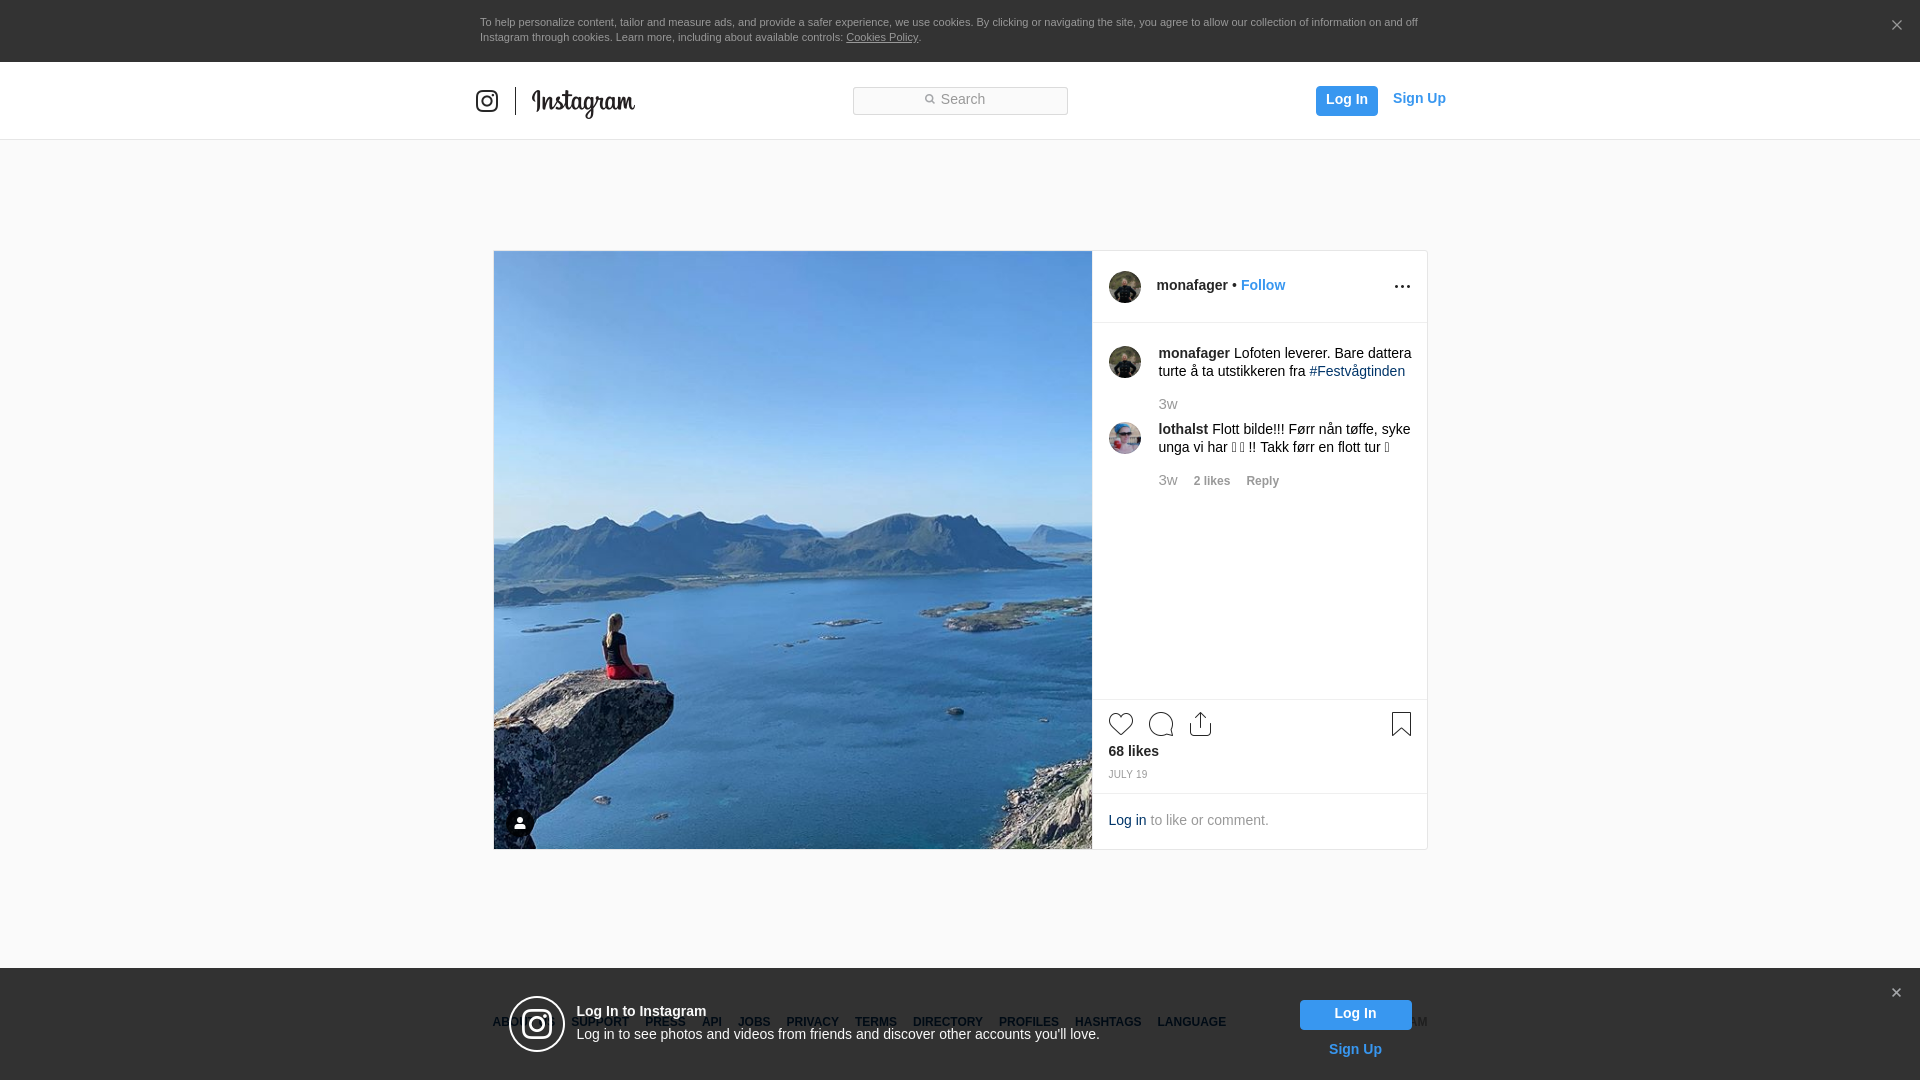Click the HASHTAGS footer menu item
This screenshot has height=1080, width=1920.
[1107, 1022]
